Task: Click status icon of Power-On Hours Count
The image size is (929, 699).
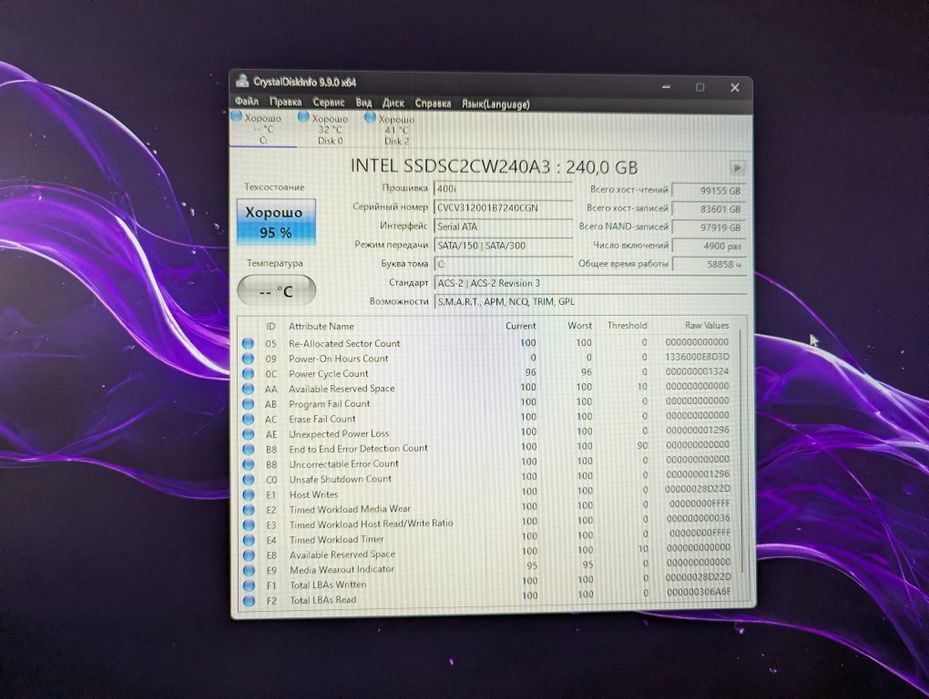Action: pos(248,358)
